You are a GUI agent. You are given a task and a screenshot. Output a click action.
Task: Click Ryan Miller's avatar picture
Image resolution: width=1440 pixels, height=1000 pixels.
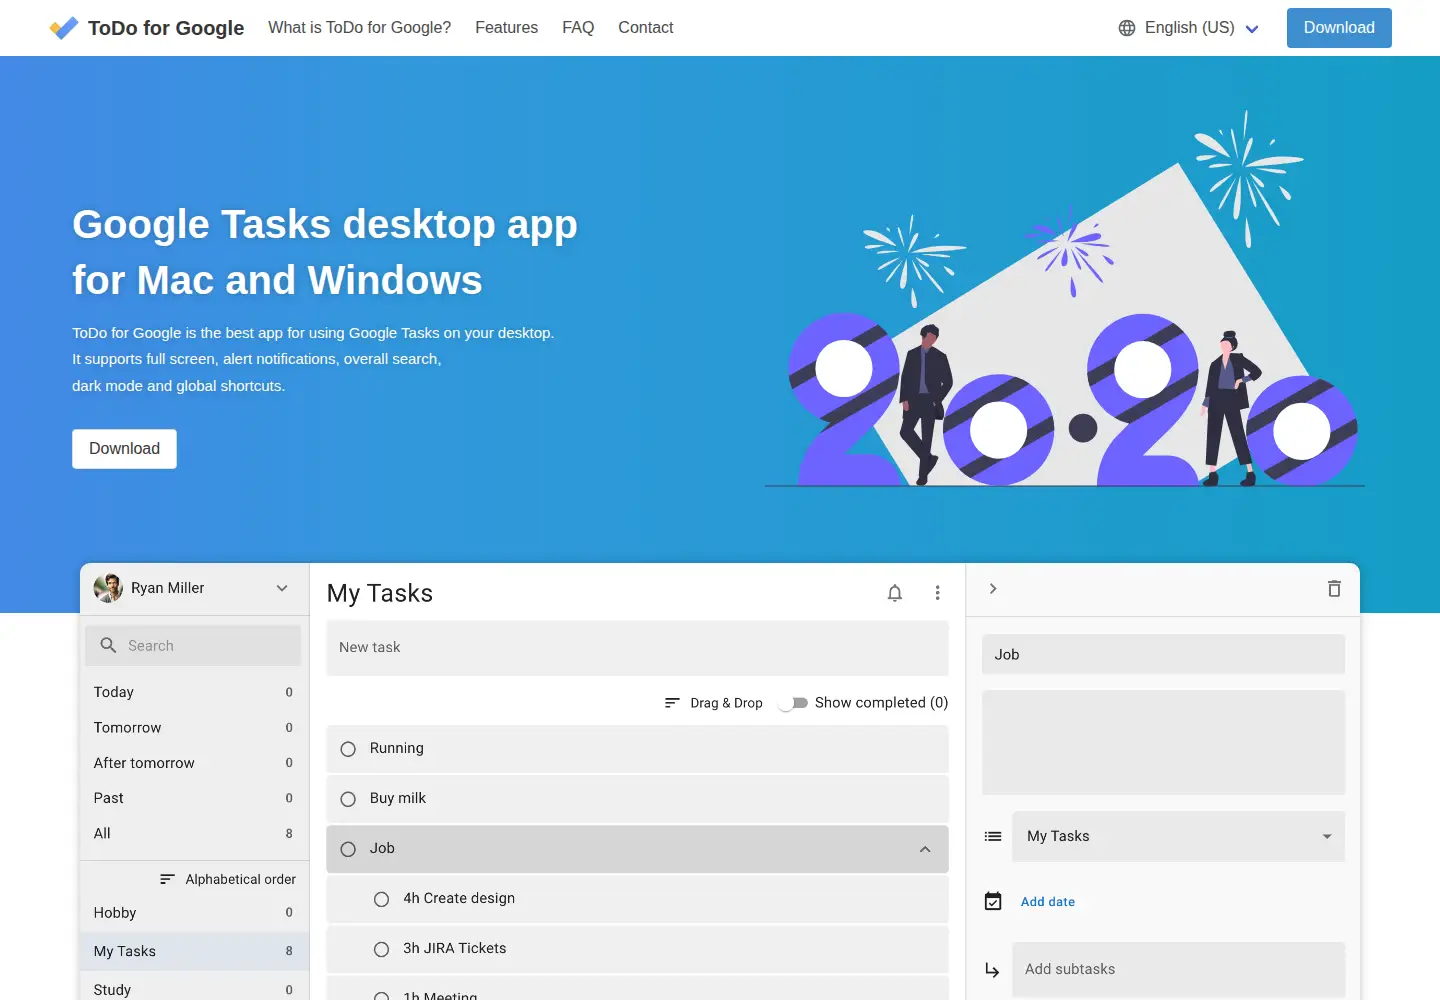tap(108, 588)
